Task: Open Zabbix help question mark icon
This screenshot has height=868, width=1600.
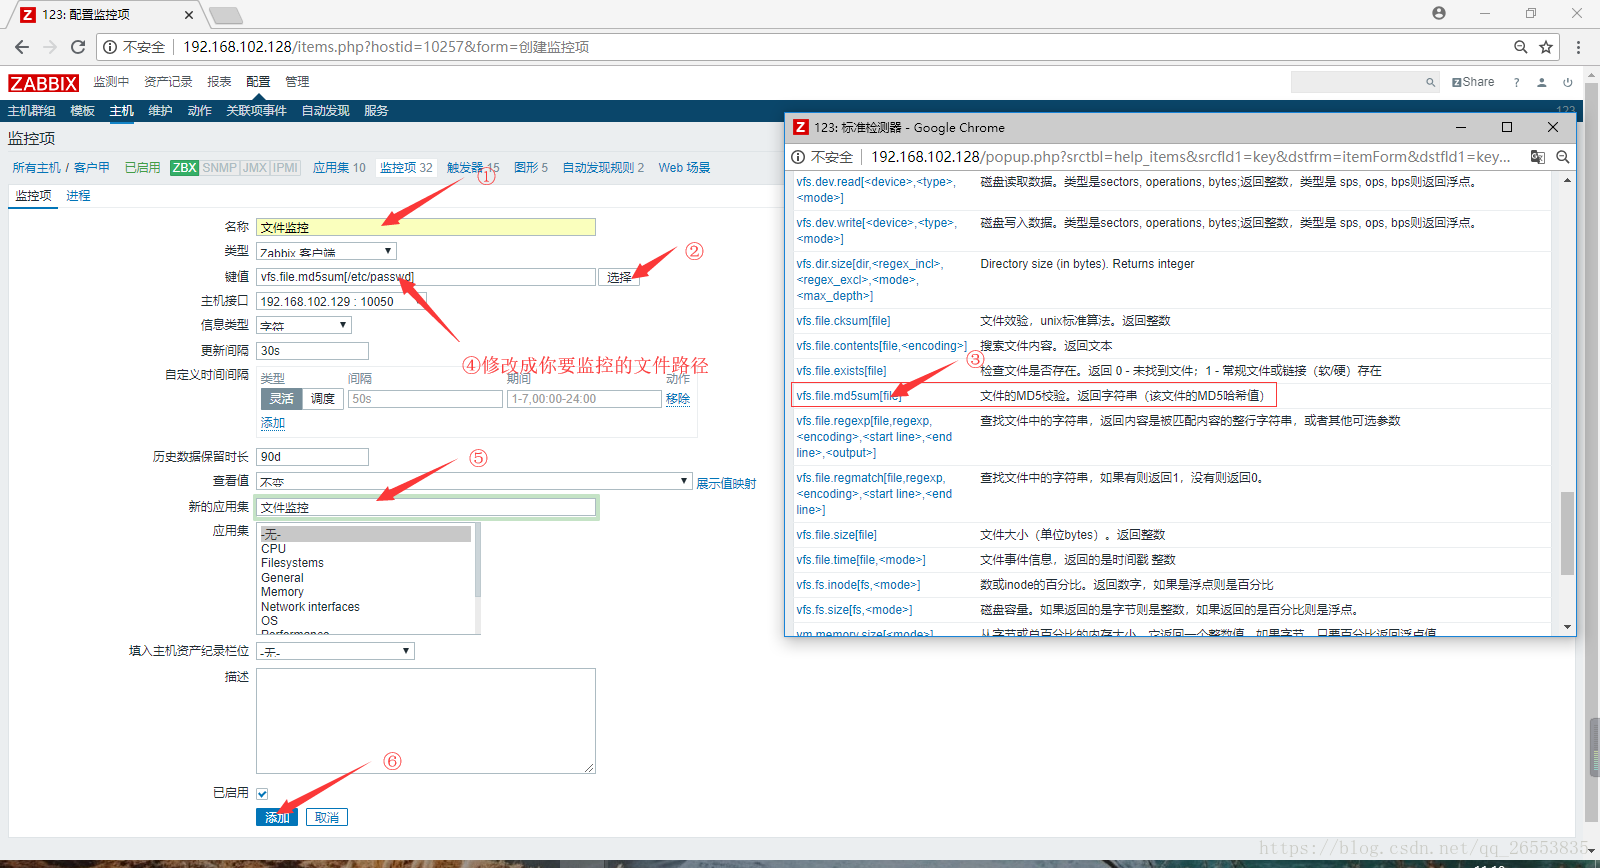Action: (1516, 82)
